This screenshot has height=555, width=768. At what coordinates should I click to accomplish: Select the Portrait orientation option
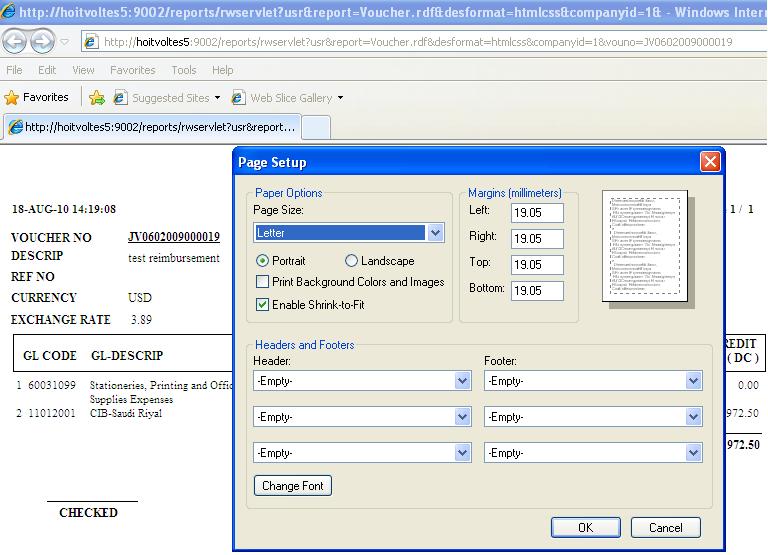click(262, 261)
